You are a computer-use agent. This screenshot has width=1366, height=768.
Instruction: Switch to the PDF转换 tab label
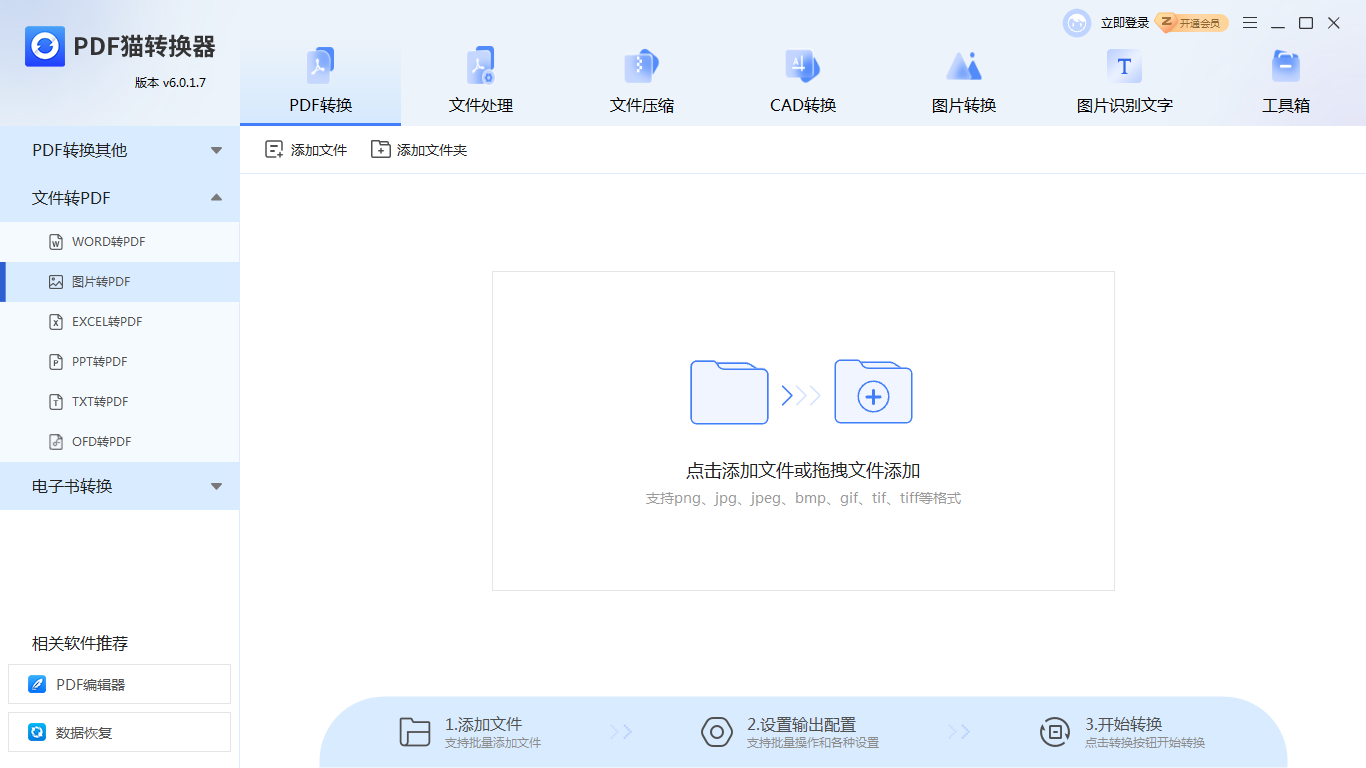pos(321,105)
